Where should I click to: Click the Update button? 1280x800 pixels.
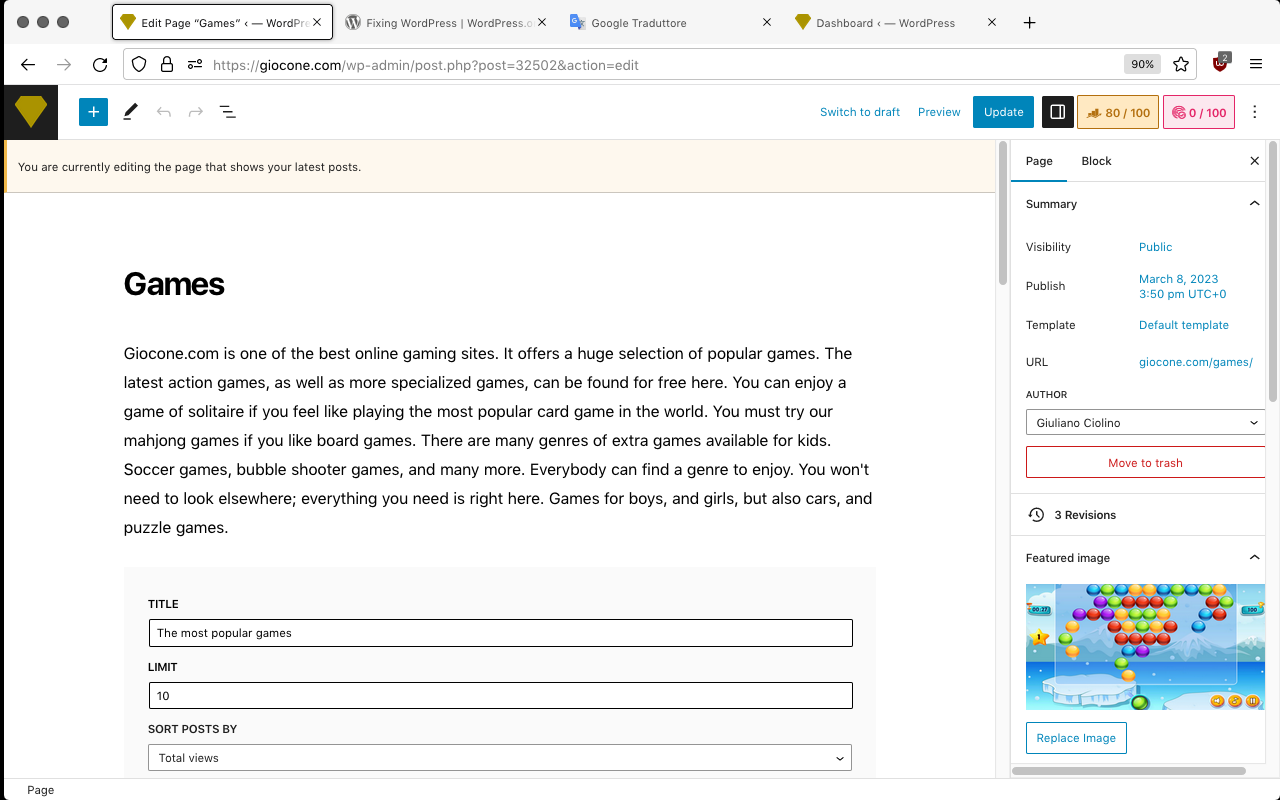coord(1003,112)
